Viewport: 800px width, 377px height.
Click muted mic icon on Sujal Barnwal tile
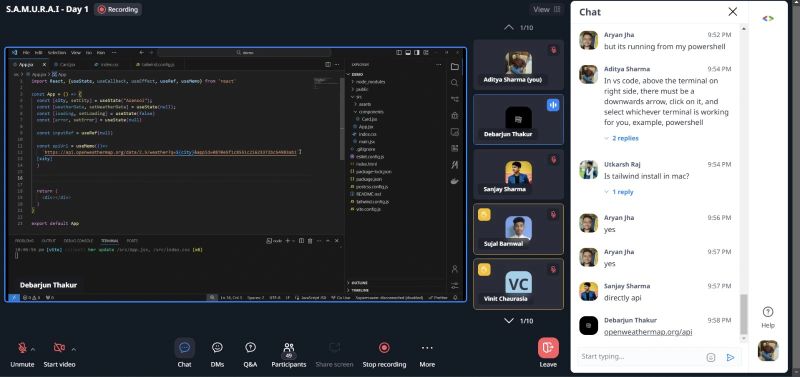tap(553, 214)
